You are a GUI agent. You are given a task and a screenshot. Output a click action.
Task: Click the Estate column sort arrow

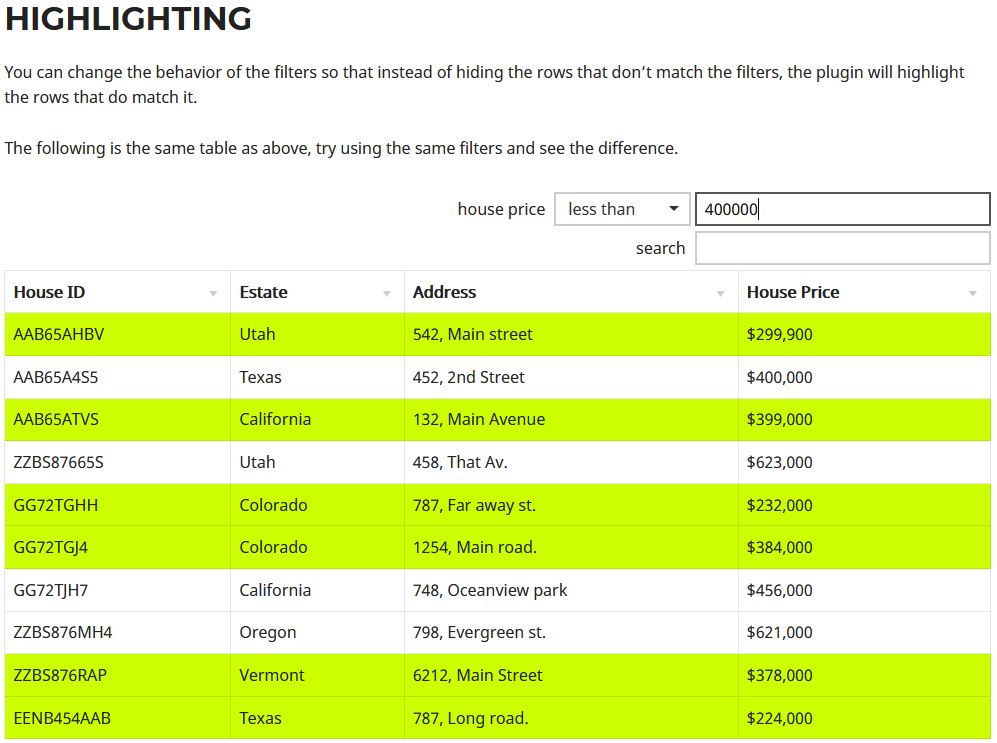[387, 294]
